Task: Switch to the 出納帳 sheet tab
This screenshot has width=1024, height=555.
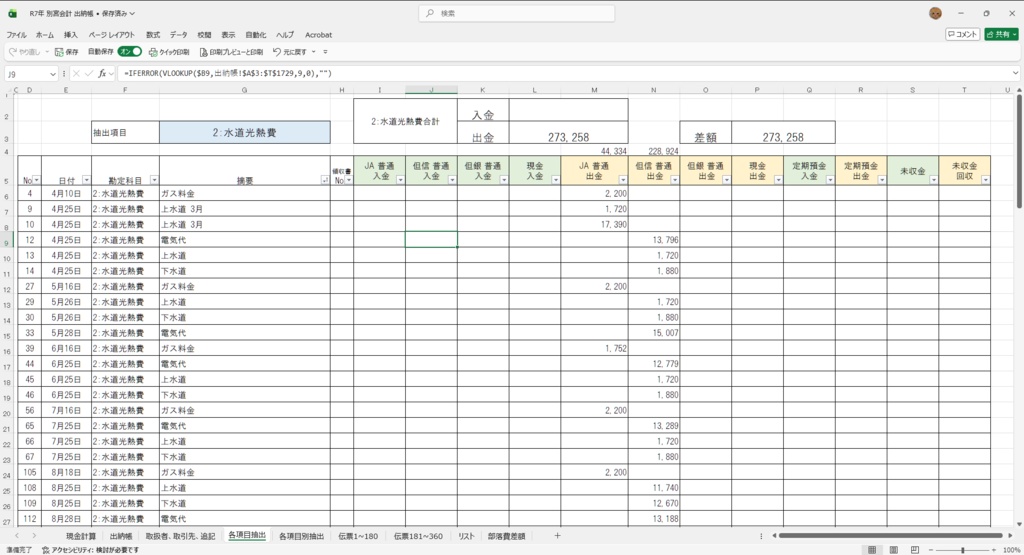Action: [x=121, y=536]
